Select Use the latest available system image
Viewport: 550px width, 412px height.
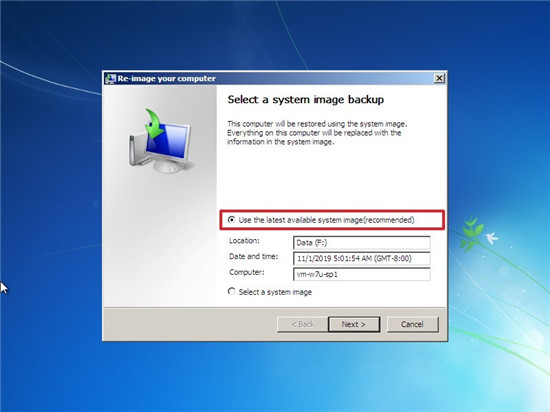tap(232, 220)
